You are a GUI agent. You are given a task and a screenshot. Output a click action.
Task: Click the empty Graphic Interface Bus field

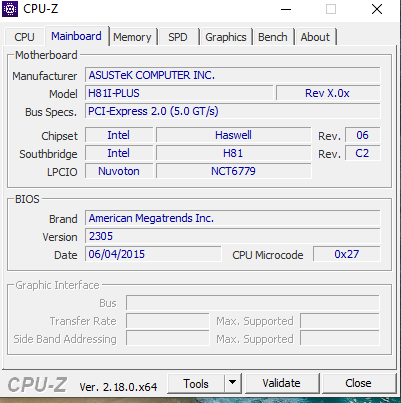(253, 303)
